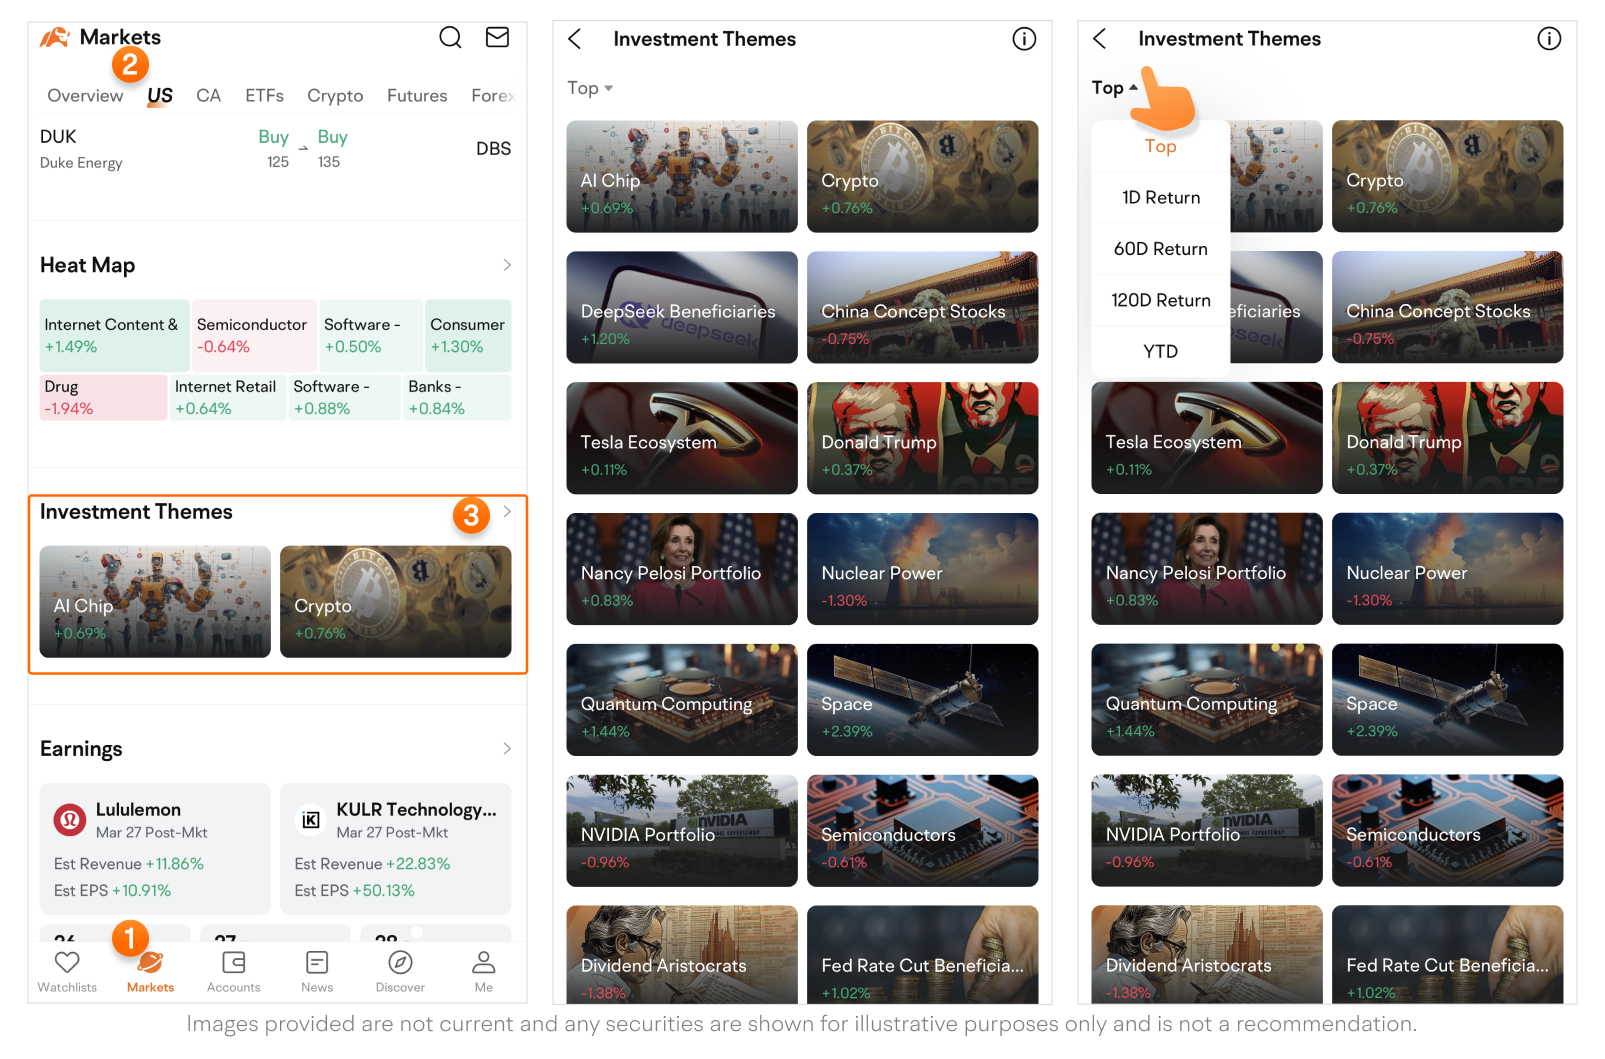Open News icon in bottom navigation

(317, 962)
